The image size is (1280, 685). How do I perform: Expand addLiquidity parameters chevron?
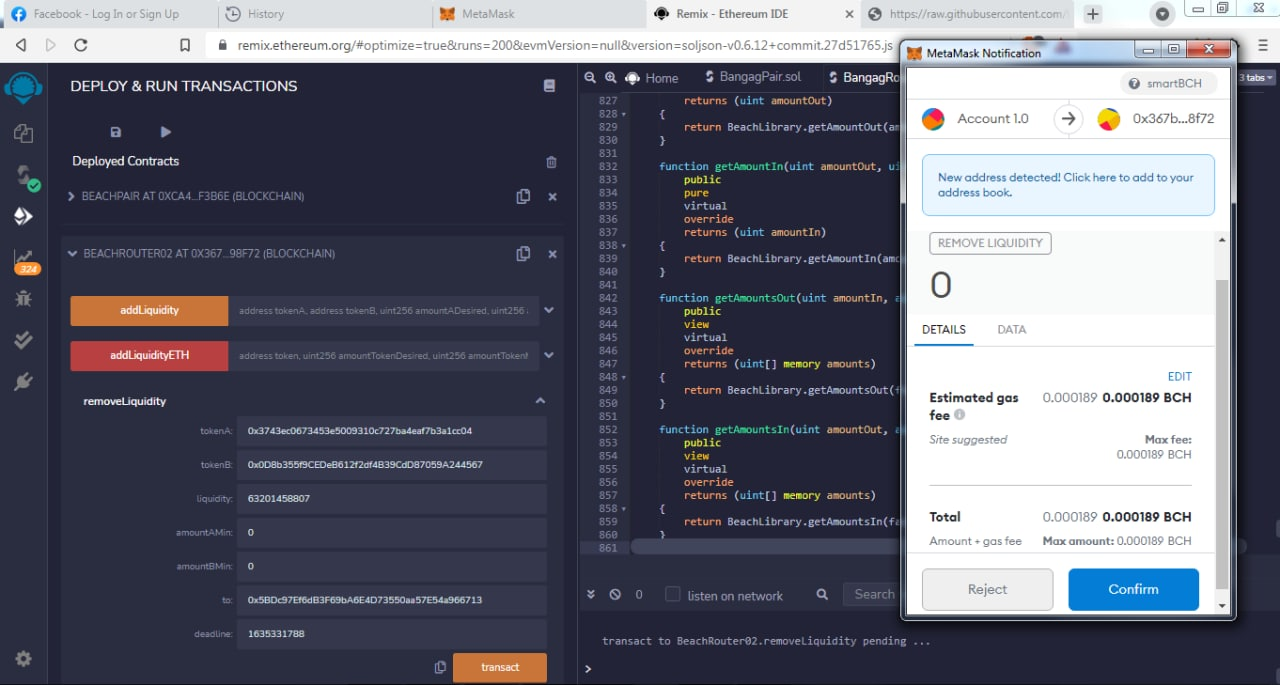(x=548, y=311)
